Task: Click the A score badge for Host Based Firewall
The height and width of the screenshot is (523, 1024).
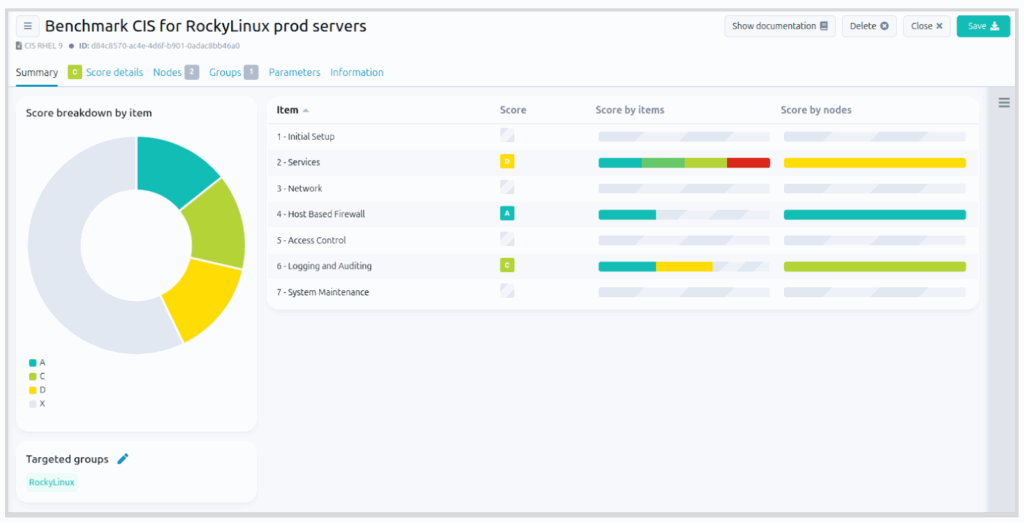Action: (507, 214)
